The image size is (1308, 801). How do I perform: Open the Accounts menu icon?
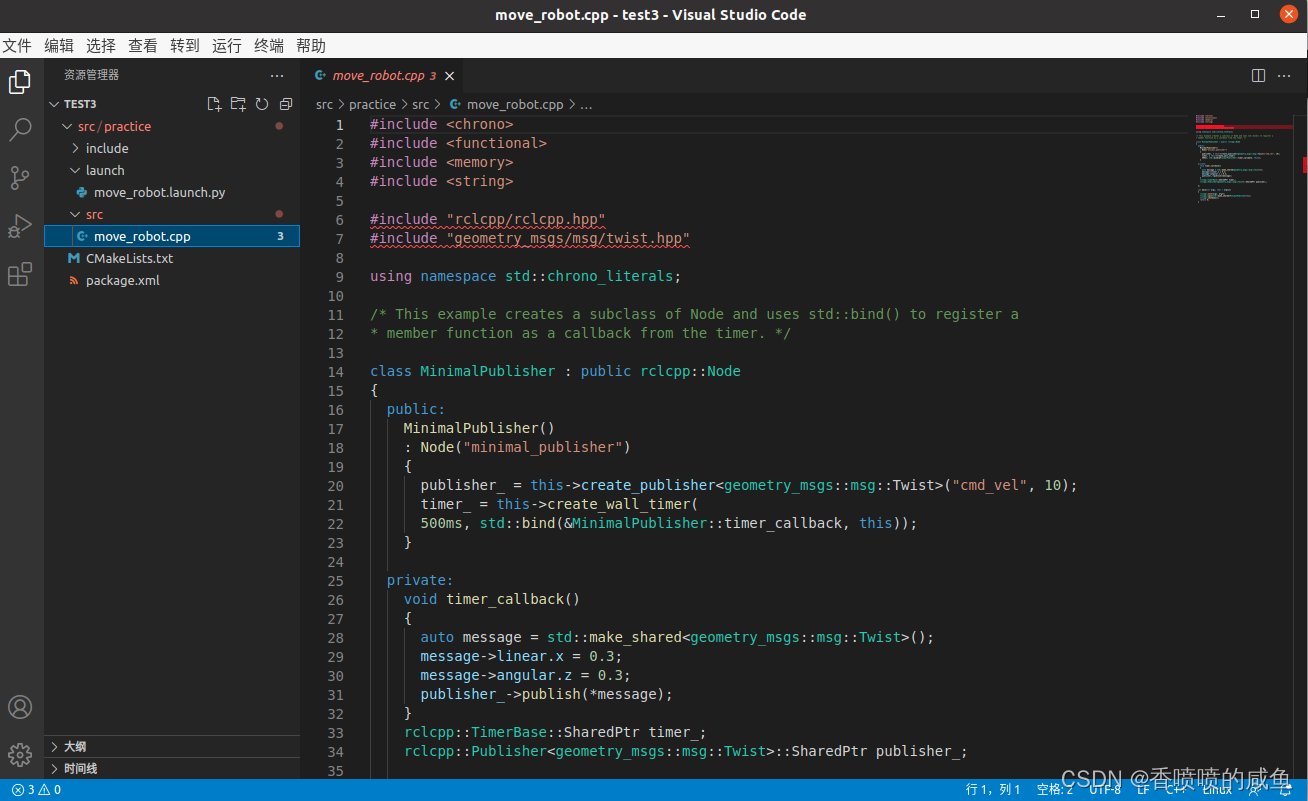[x=20, y=707]
